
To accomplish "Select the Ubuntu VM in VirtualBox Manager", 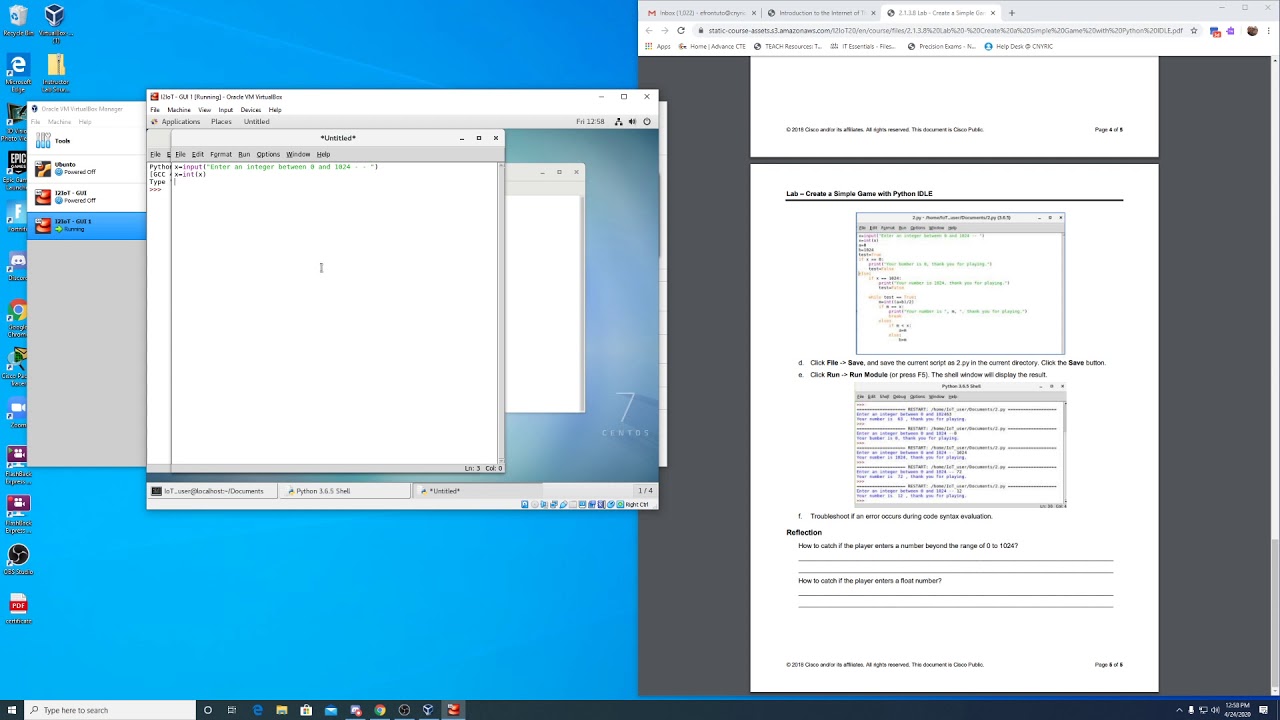I will point(87,168).
